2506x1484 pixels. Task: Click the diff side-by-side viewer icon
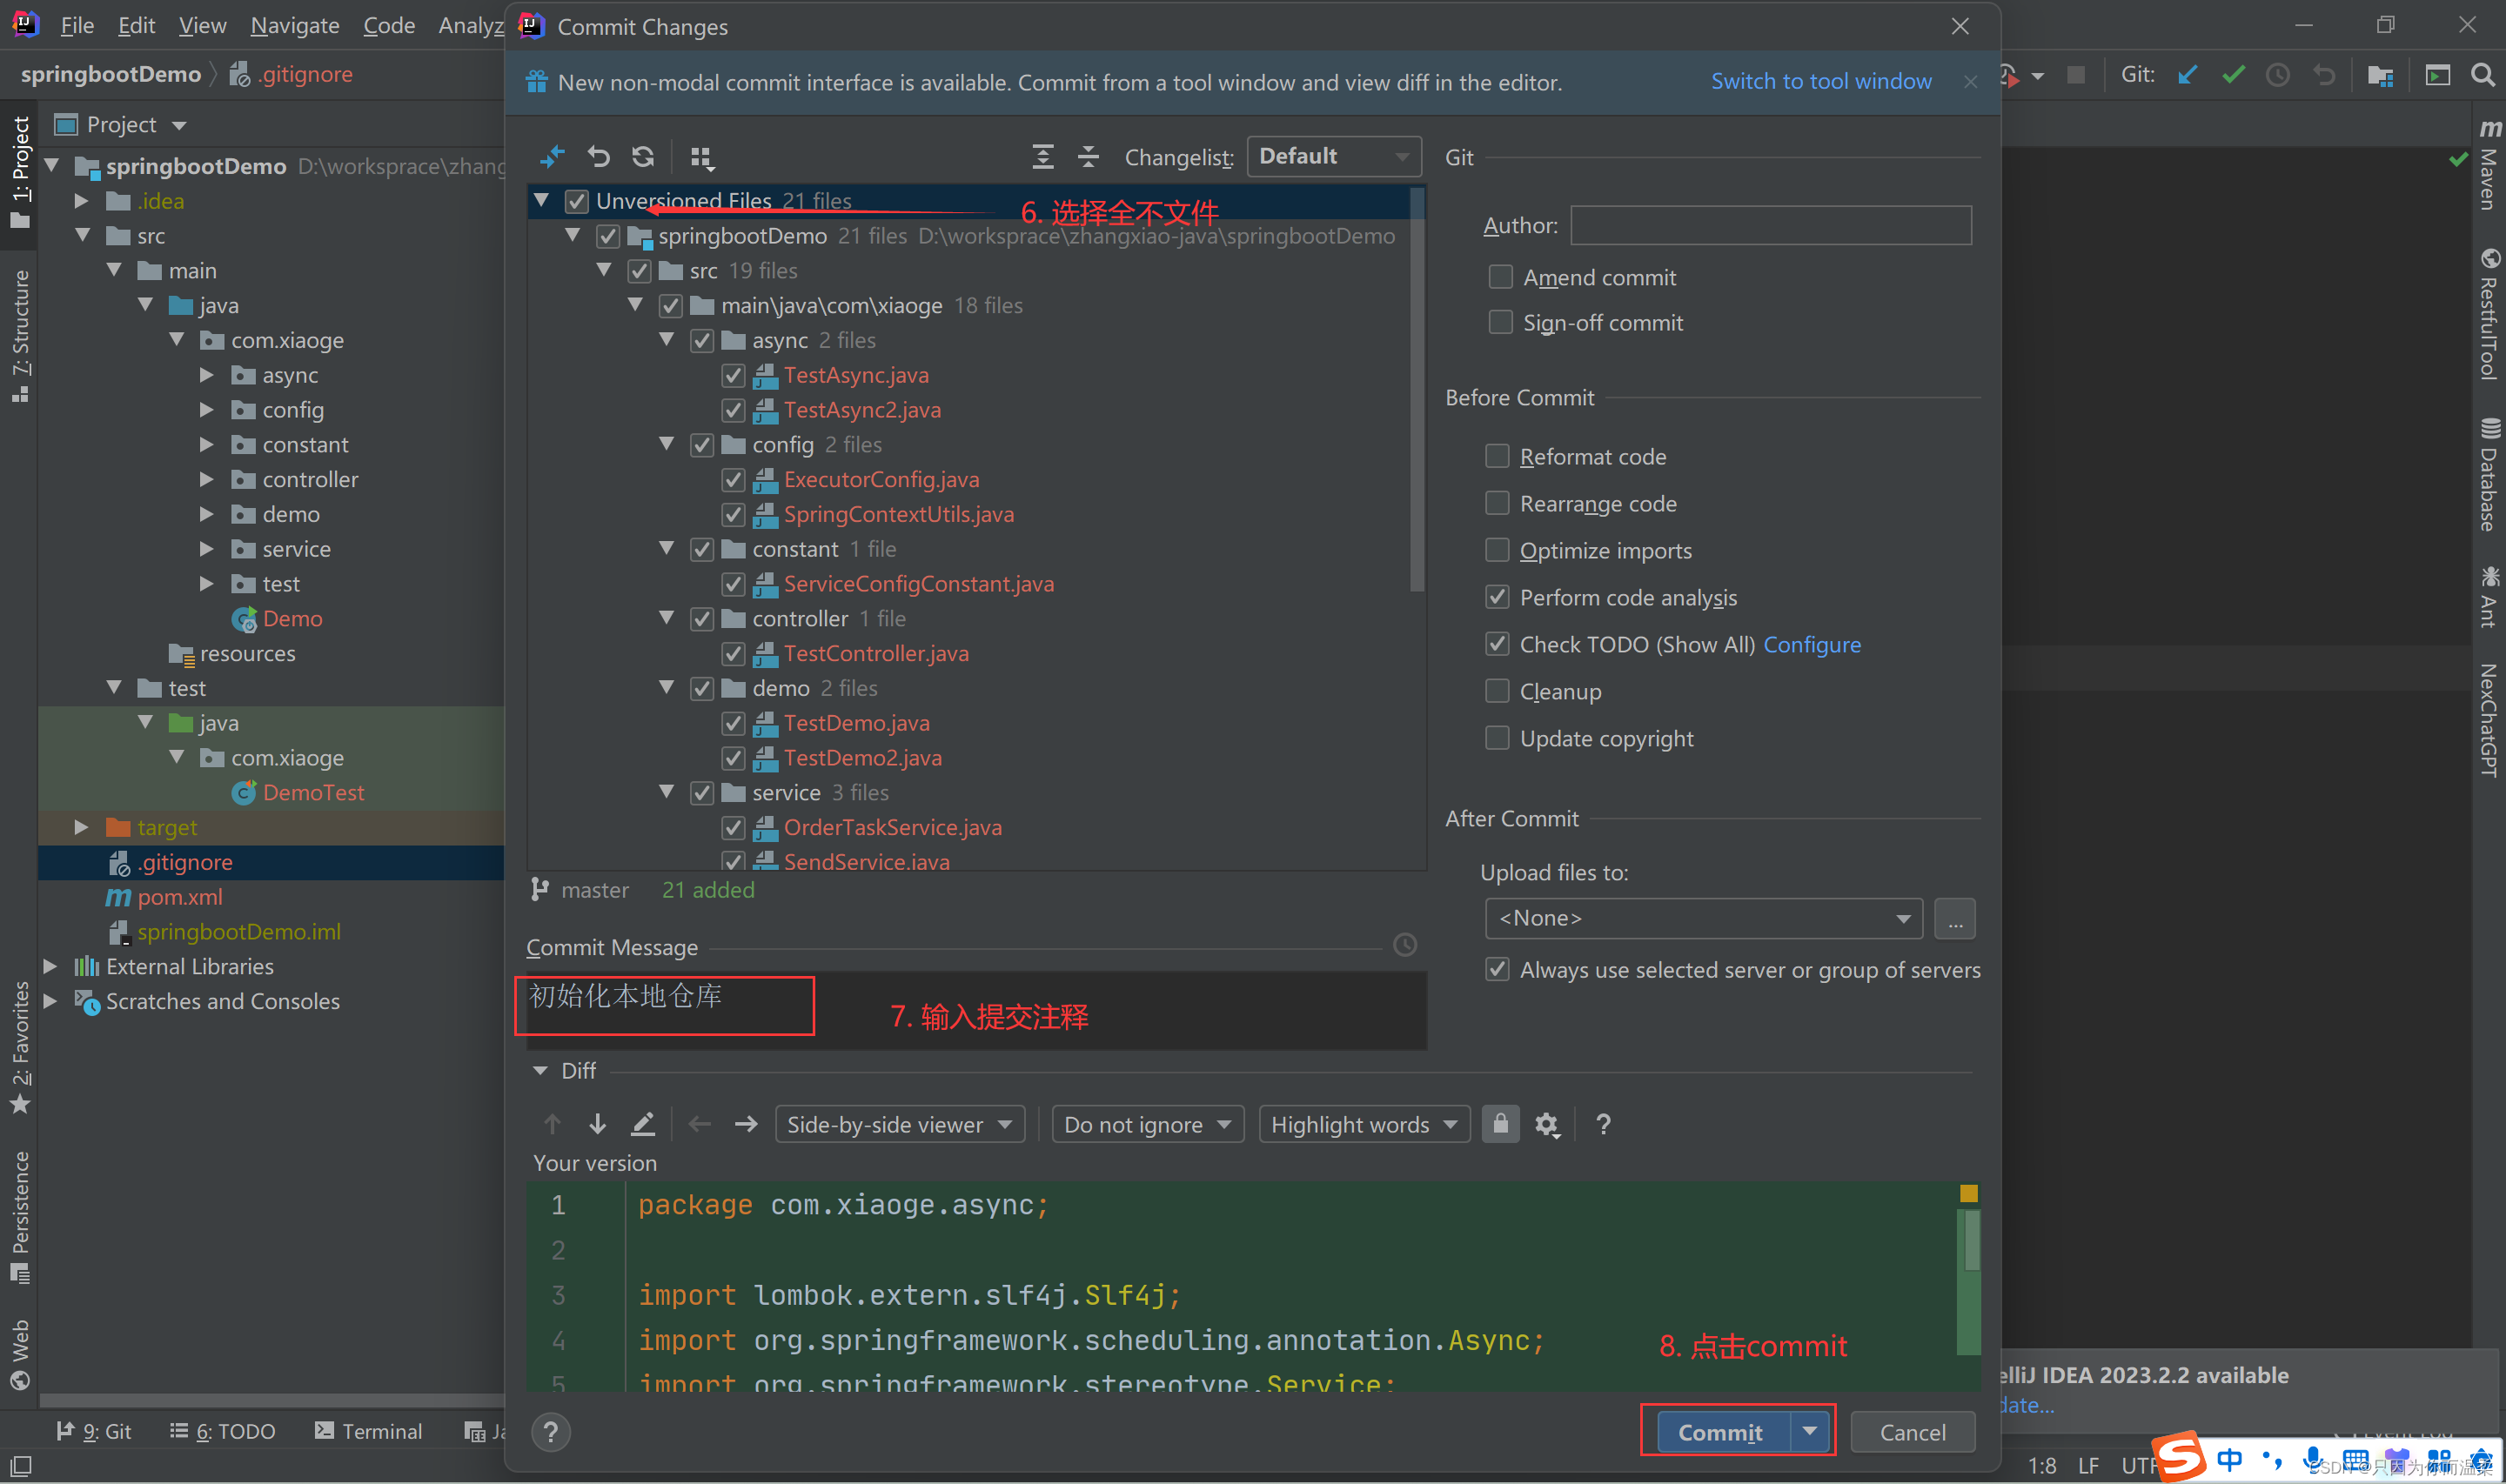901,1124
